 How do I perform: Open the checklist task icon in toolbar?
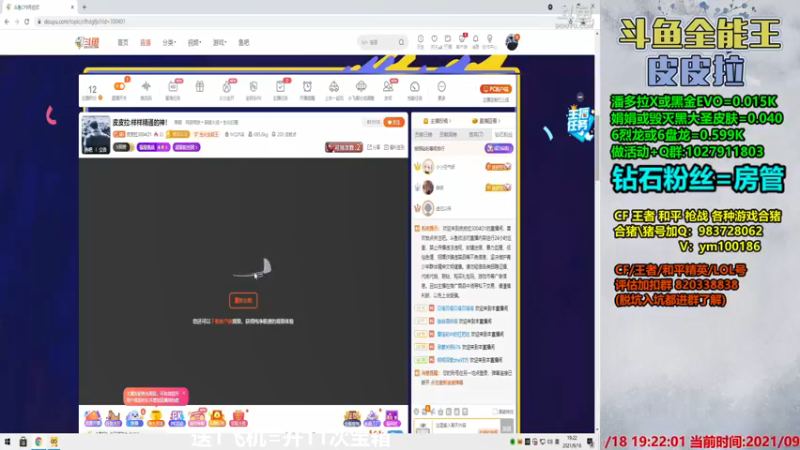[x=280, y=87]
